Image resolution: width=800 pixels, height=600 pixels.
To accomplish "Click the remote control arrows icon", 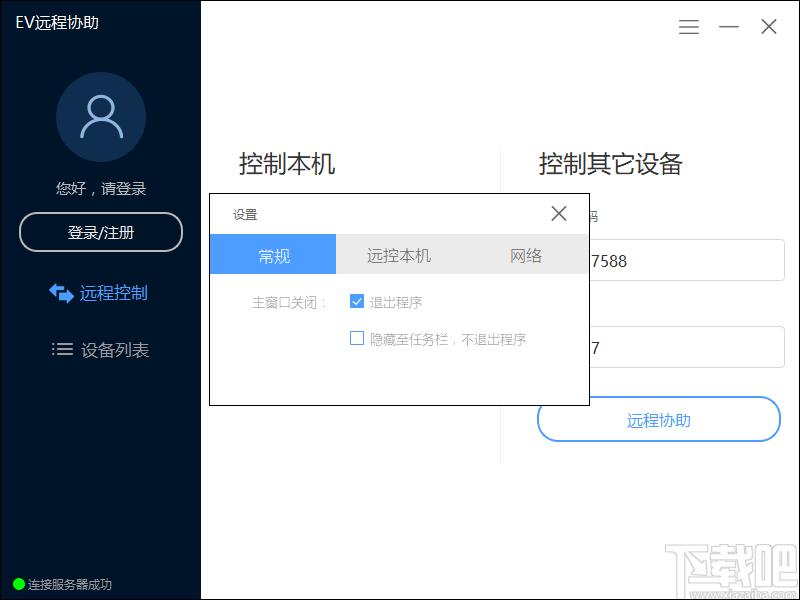I will (x=61, y=293).
